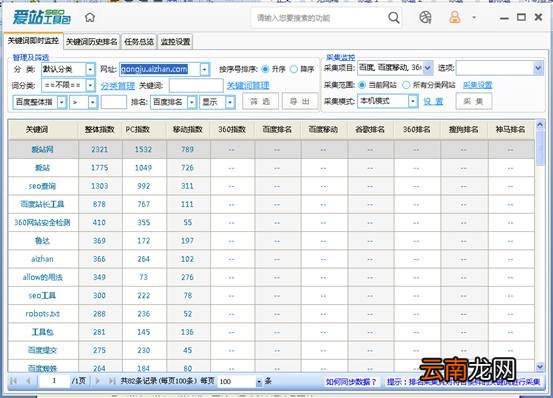Focus the top function search field

[x=319, y=18]
